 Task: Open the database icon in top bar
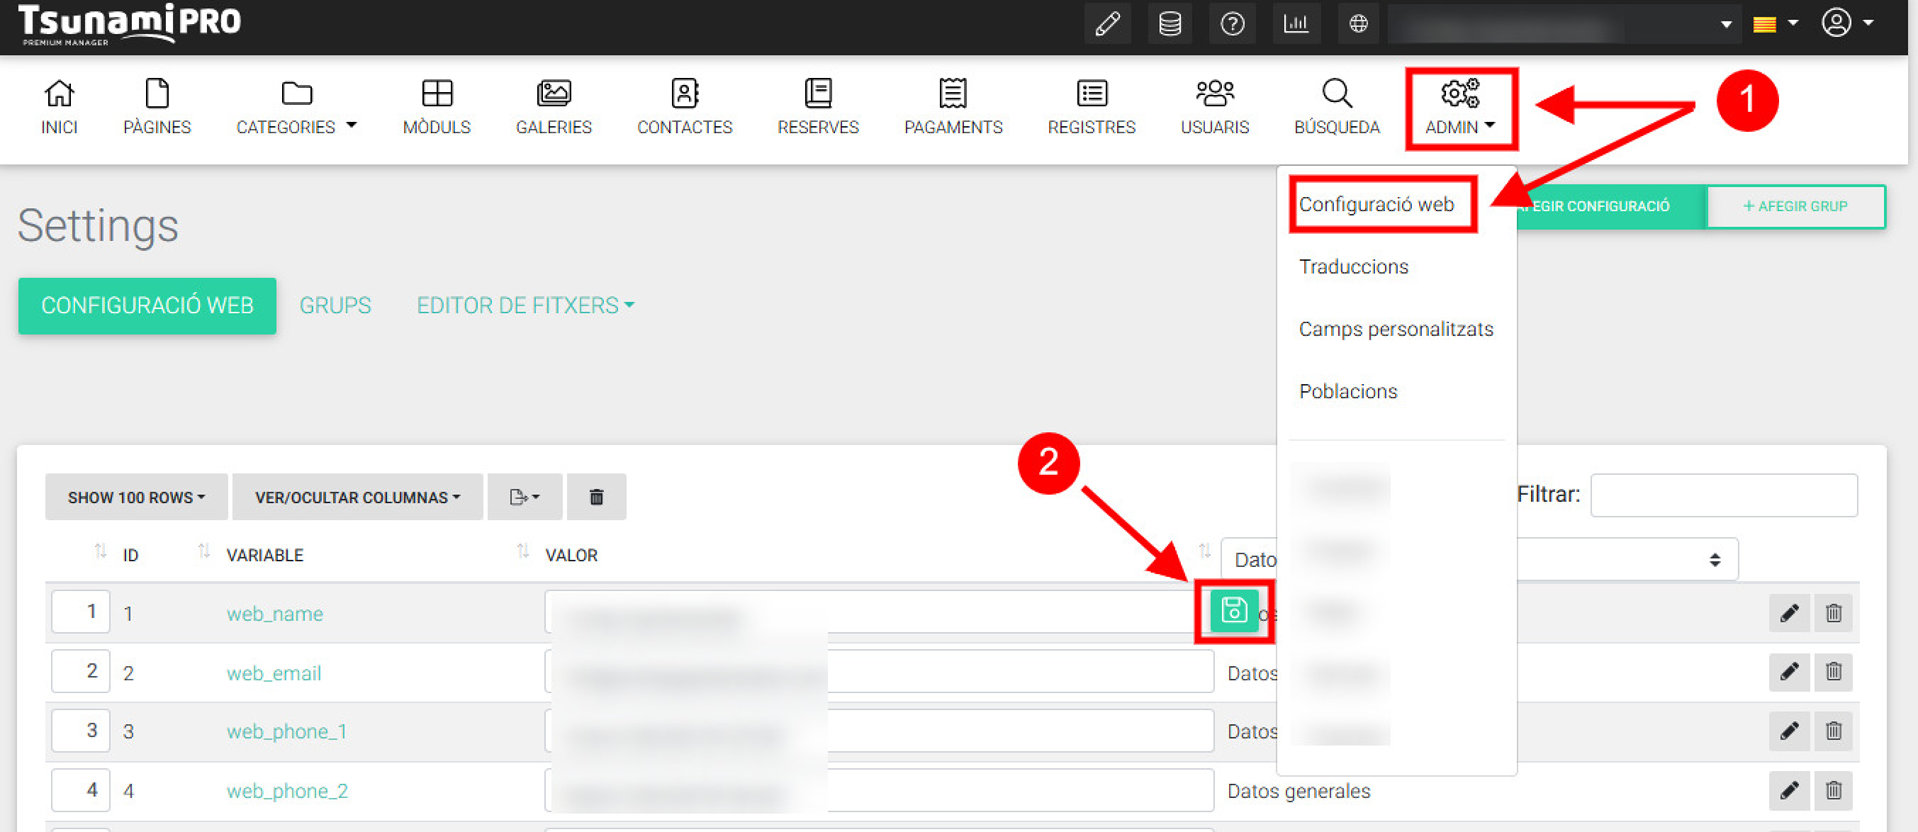click(1169, 24)
